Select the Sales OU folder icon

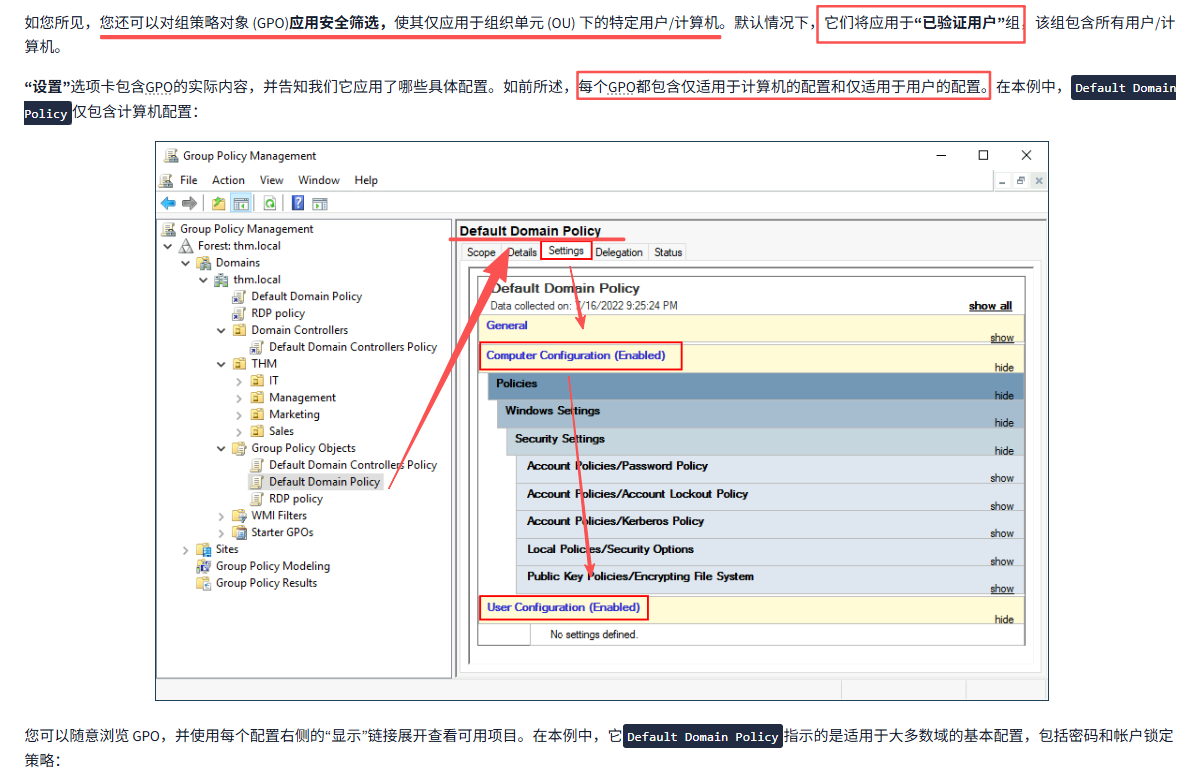click(x=257, y=431)
